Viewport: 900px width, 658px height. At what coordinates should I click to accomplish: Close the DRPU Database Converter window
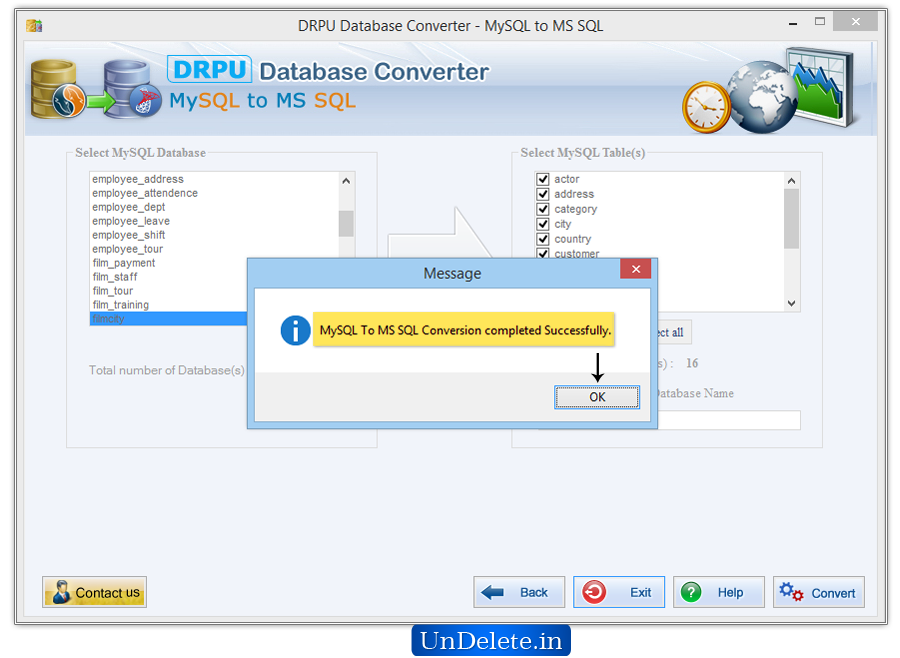[x=855, y=22]
